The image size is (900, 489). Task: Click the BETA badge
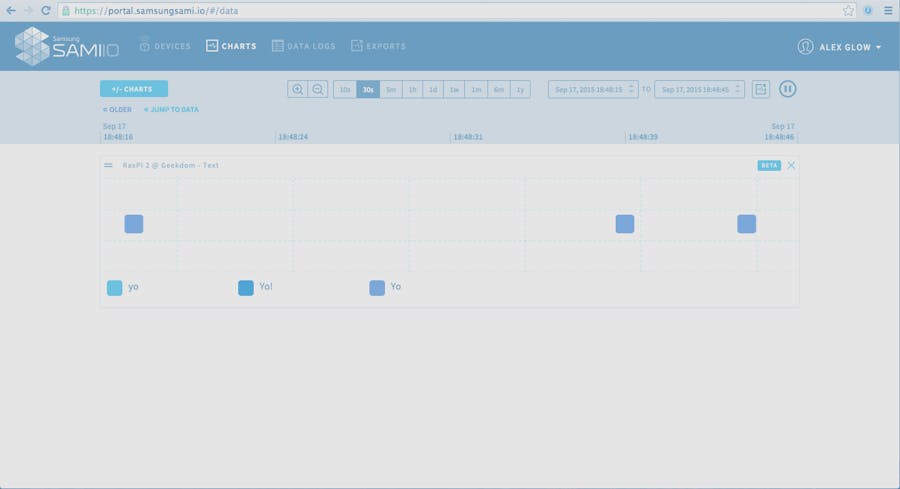pyautogui.click(x=769, y=165)
